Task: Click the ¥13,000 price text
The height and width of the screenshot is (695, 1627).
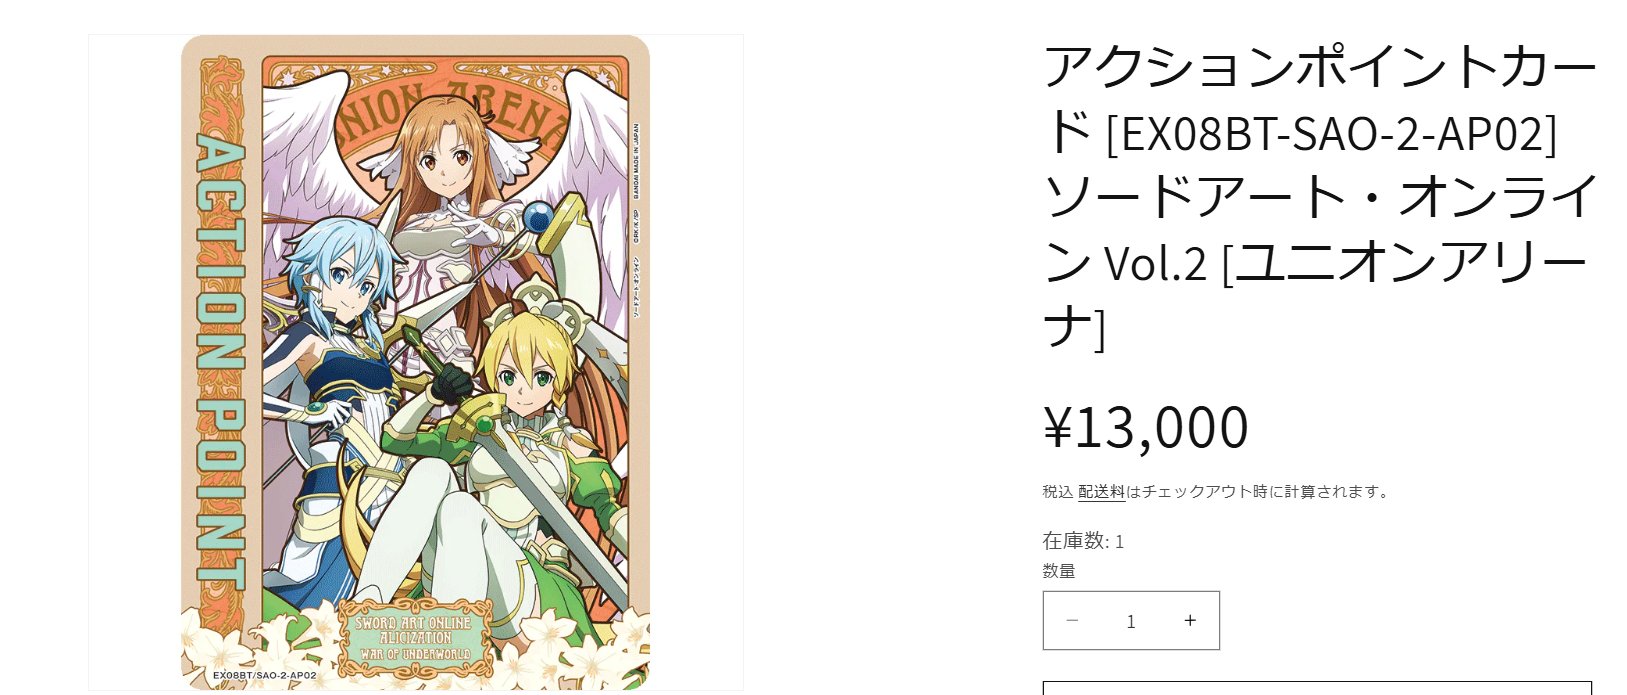Action: click(1146, 427)
